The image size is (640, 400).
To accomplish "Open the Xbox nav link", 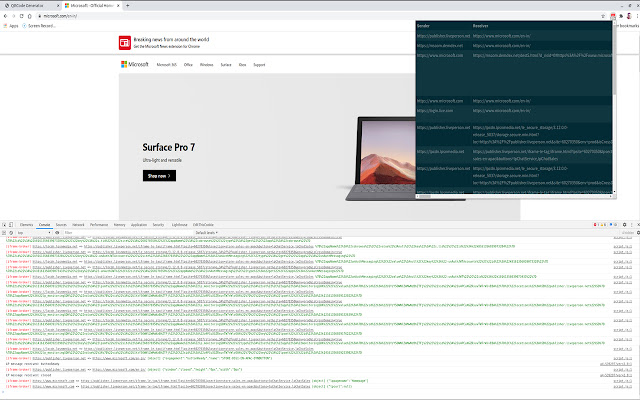I will coord(242,64).
